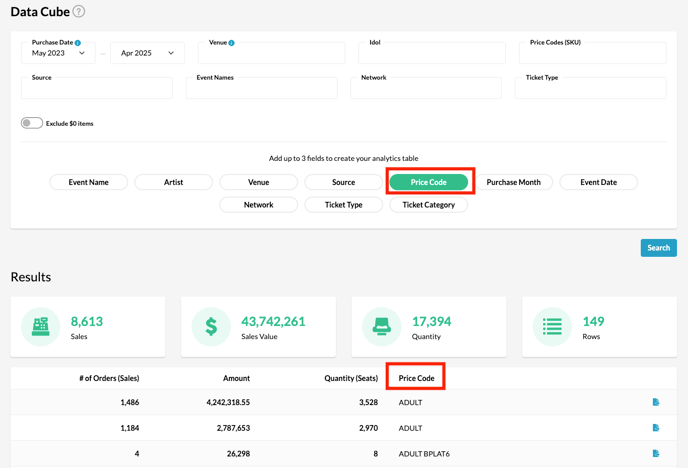Click the cash register Sales icon

pyautogui.click(x=40, y=327)
